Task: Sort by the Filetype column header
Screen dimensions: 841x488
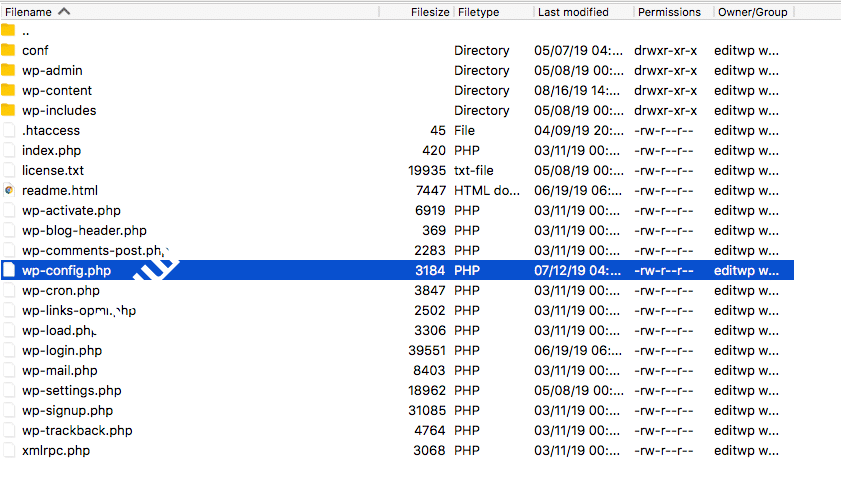Action: [478, 12]
